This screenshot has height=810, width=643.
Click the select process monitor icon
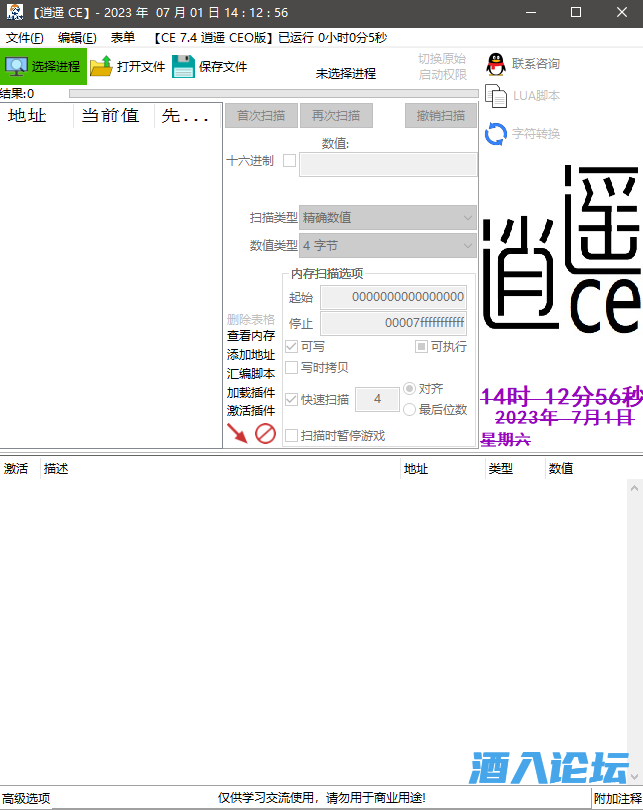pyautogui.click(x=17, y=67)
